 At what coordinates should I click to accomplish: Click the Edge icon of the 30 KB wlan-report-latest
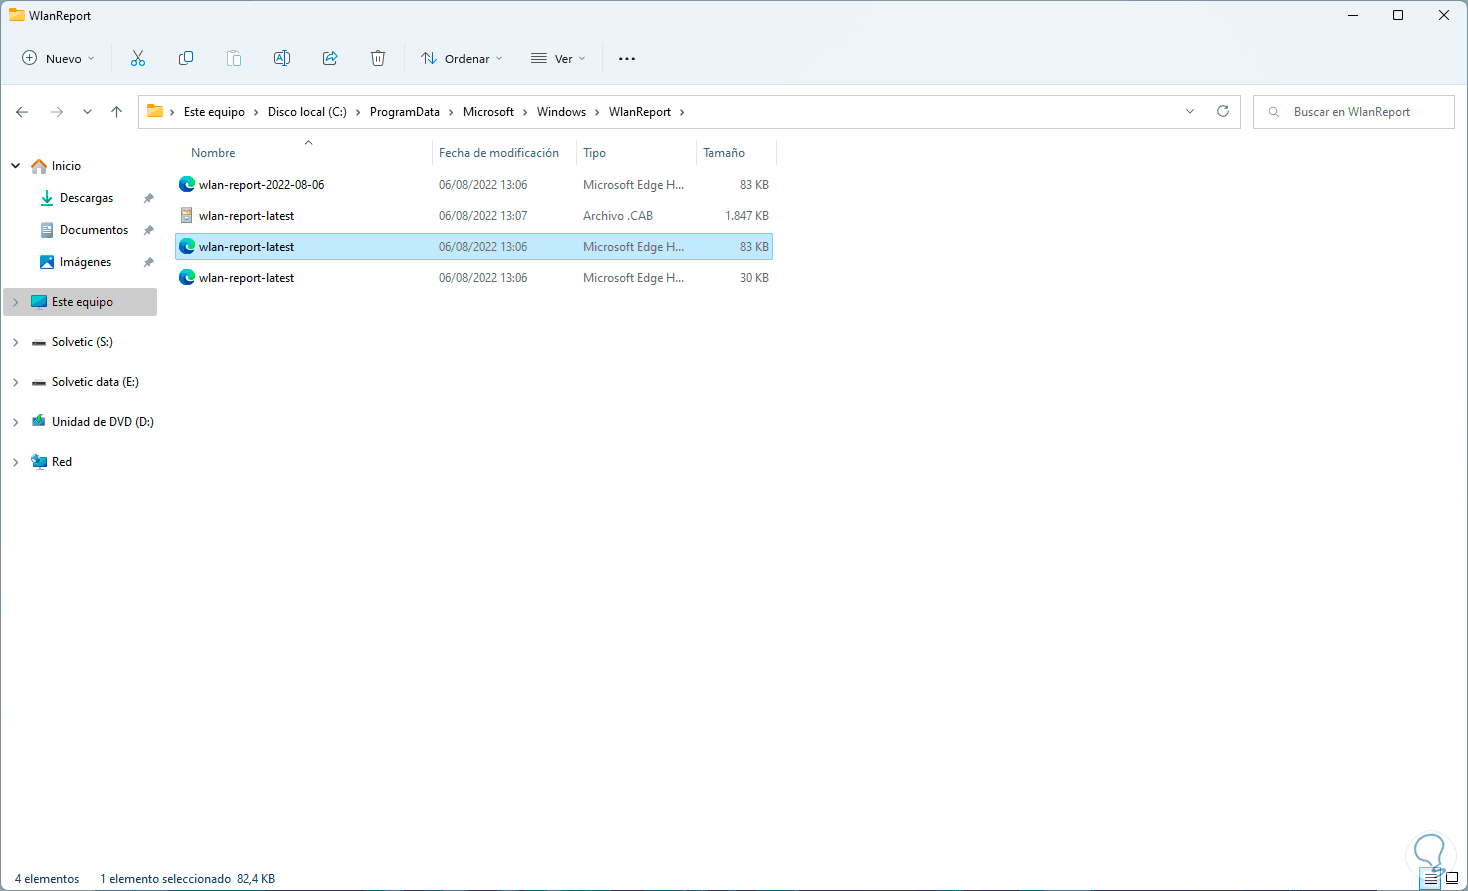187,277
